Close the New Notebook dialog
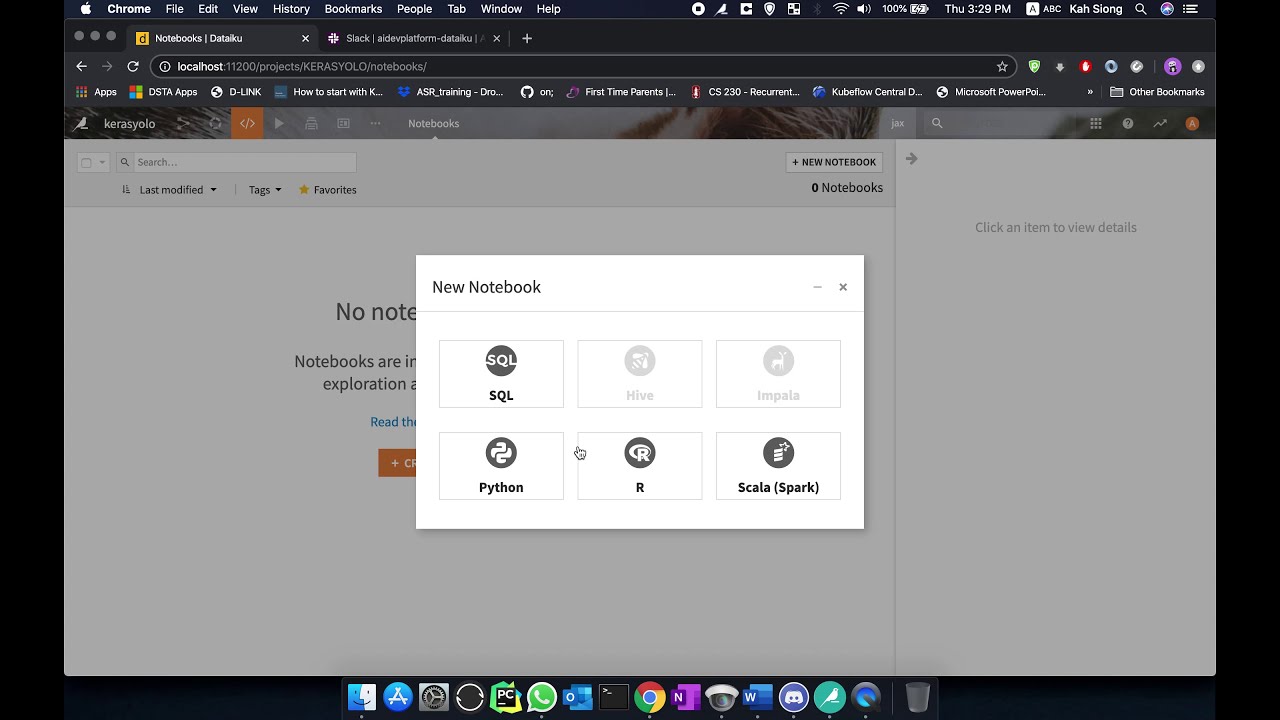The height and width of the screenshot is (720, 1280). click(x=843, y=287)
